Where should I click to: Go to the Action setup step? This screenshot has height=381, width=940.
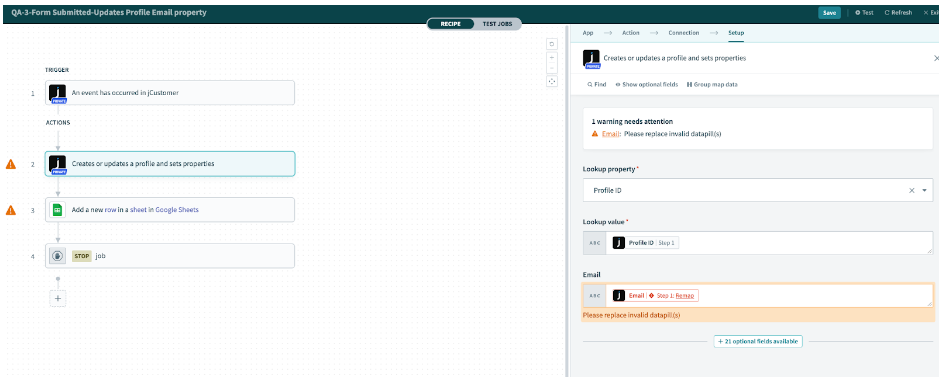tap(630, 33)
